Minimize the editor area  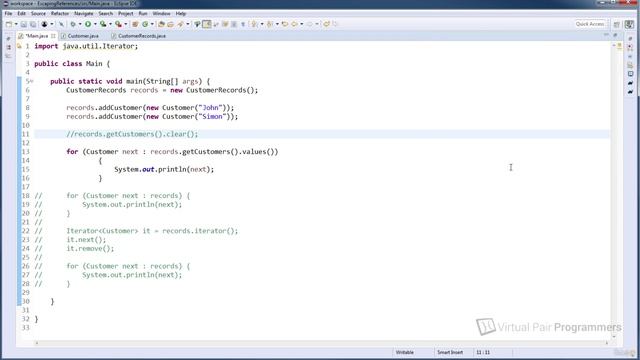point(606,36)
